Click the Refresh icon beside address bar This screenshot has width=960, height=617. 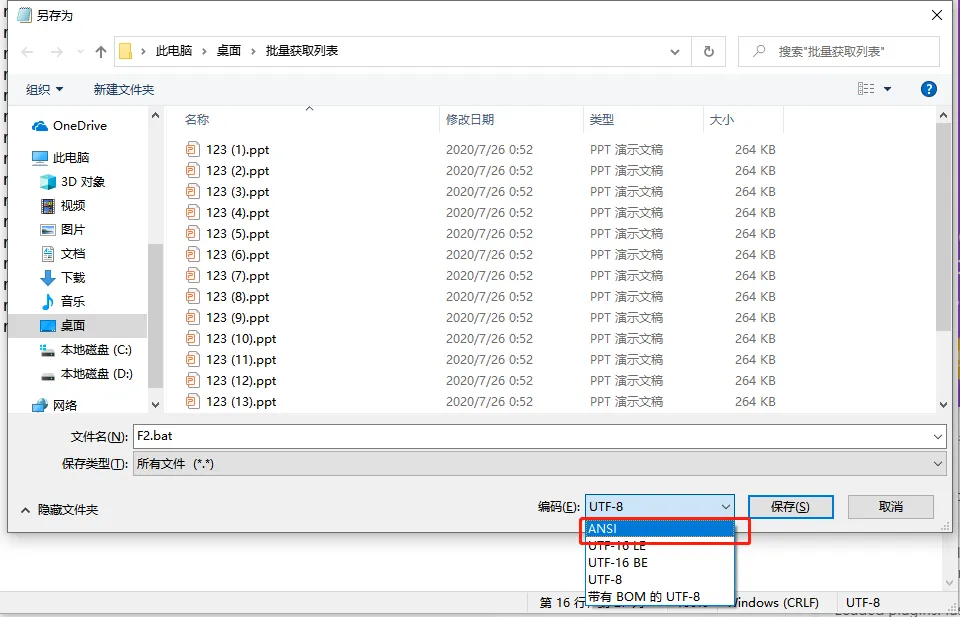707,51
